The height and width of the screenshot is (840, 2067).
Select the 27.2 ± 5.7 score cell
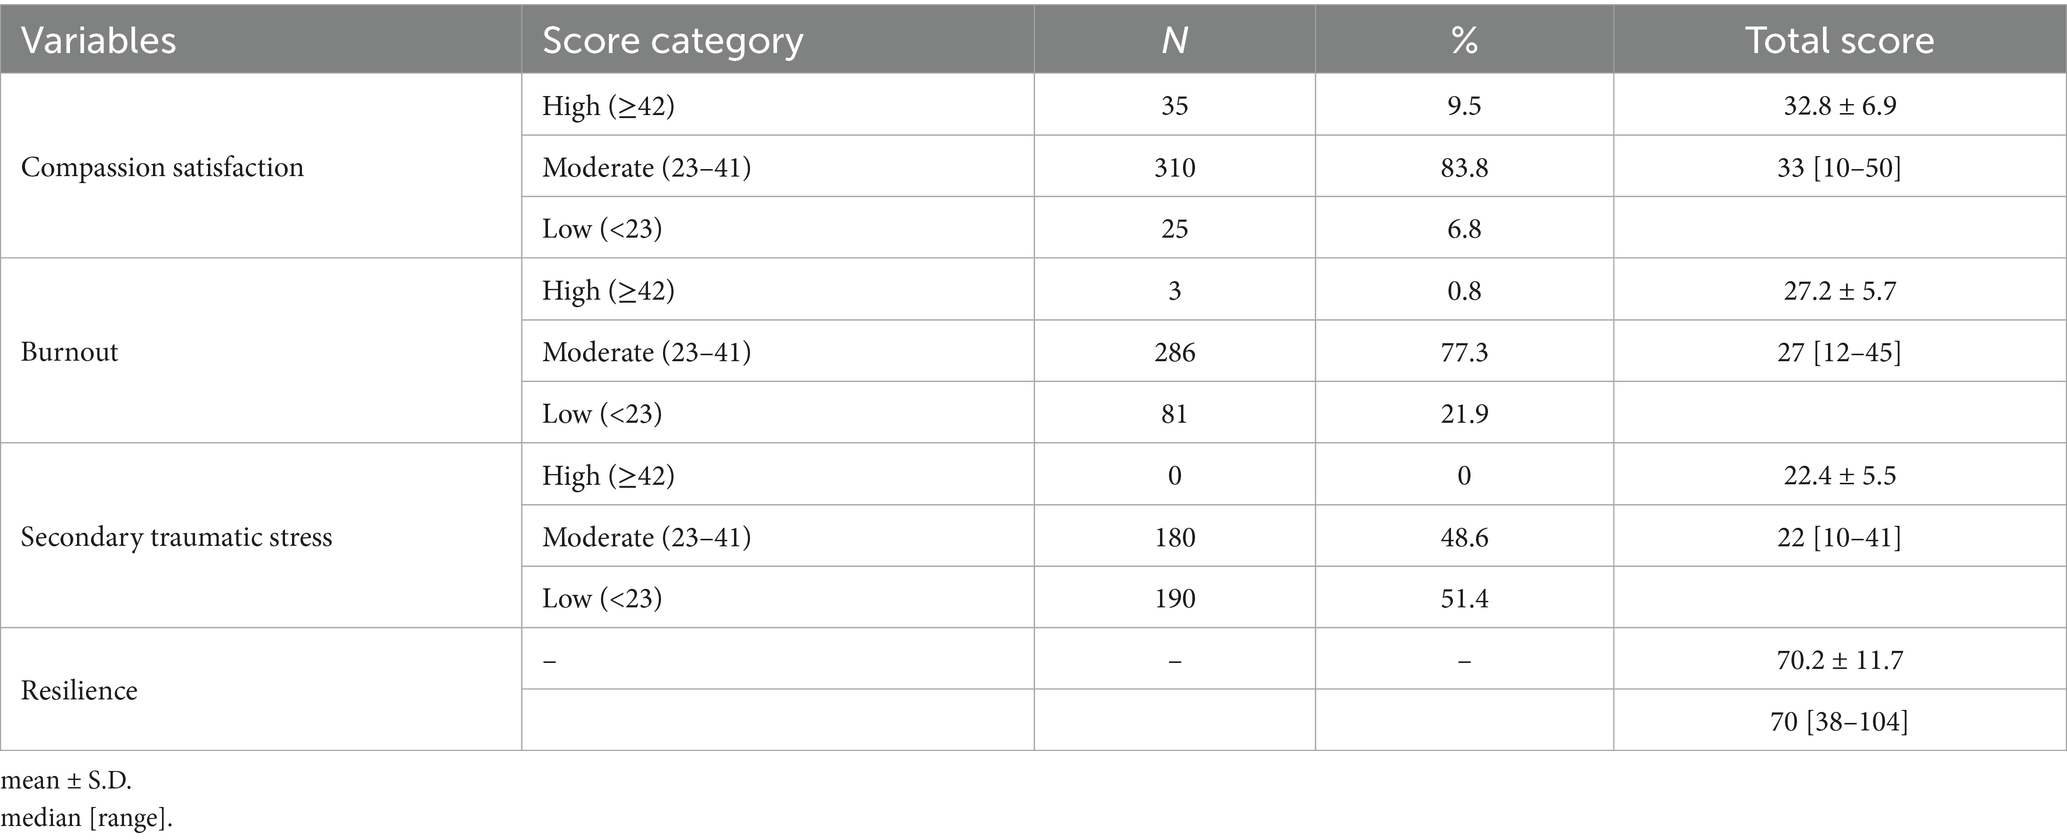[x=1839, y=291]
